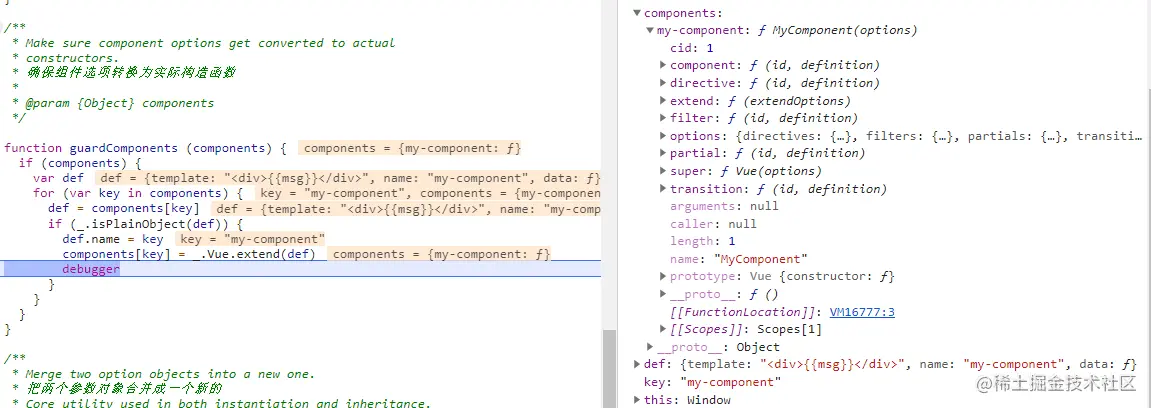The width and height of the screenshot is (1151, 408).
Task: Expand the component: f (id, definition) property
Action: tap(664, 65)
